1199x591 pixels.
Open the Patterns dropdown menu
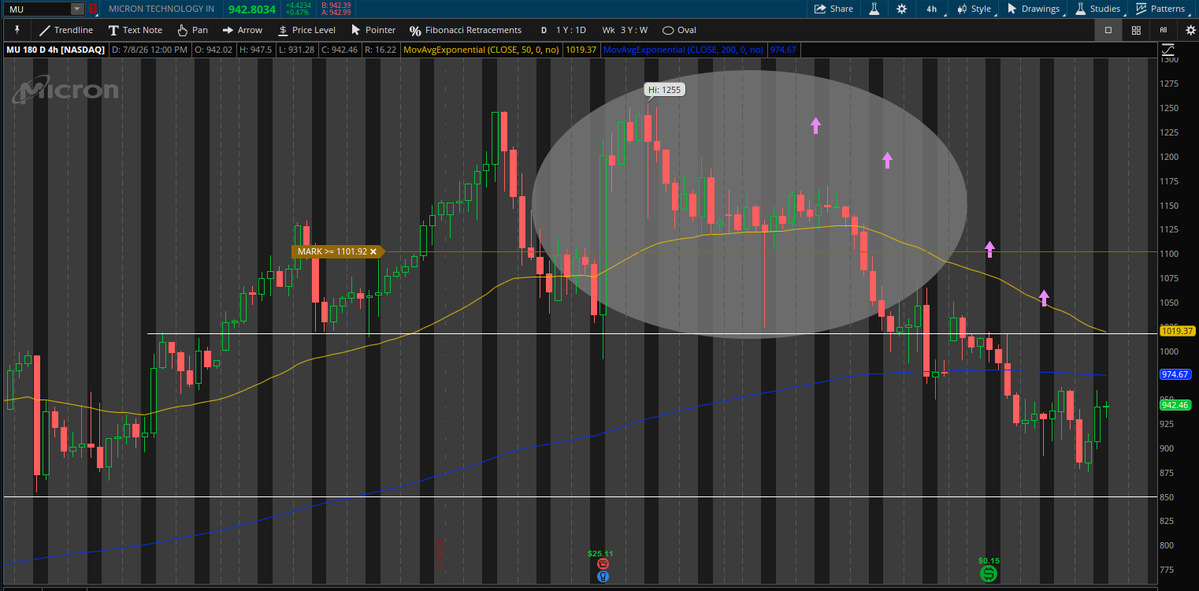pyautogui.click(x=1161, y=9)
